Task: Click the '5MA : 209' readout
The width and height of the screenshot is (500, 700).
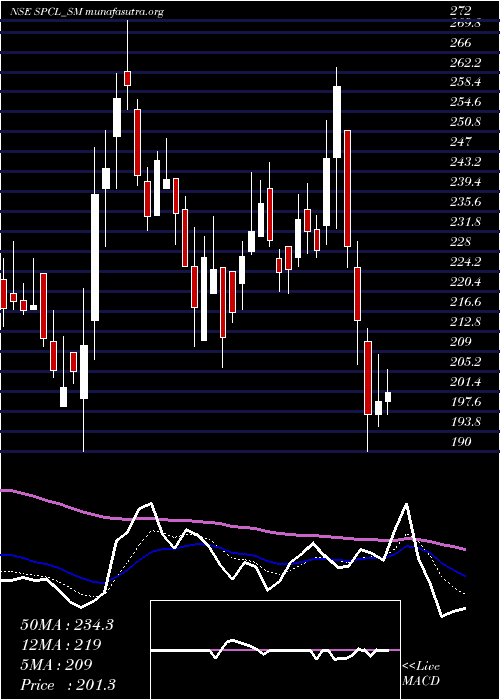Action: pos(56,665)
